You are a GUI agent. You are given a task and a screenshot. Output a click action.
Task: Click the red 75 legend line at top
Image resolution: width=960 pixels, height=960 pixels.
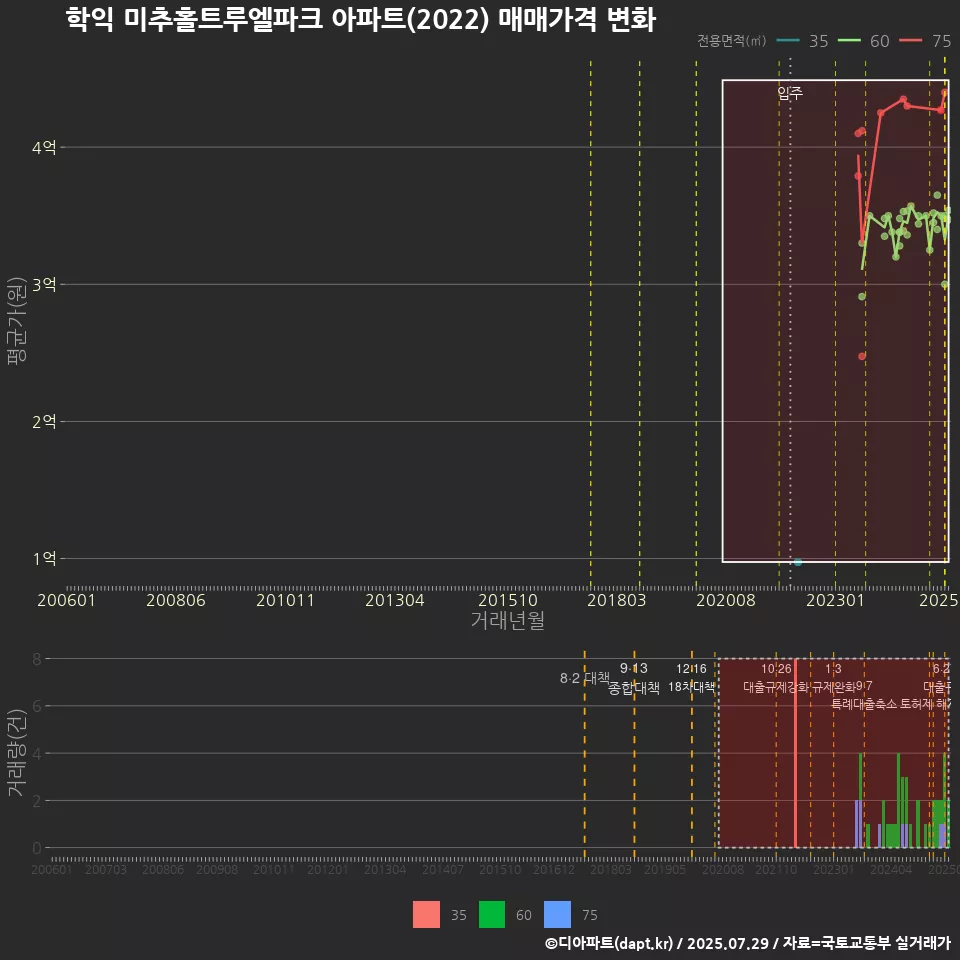click(x=910, y=41)
